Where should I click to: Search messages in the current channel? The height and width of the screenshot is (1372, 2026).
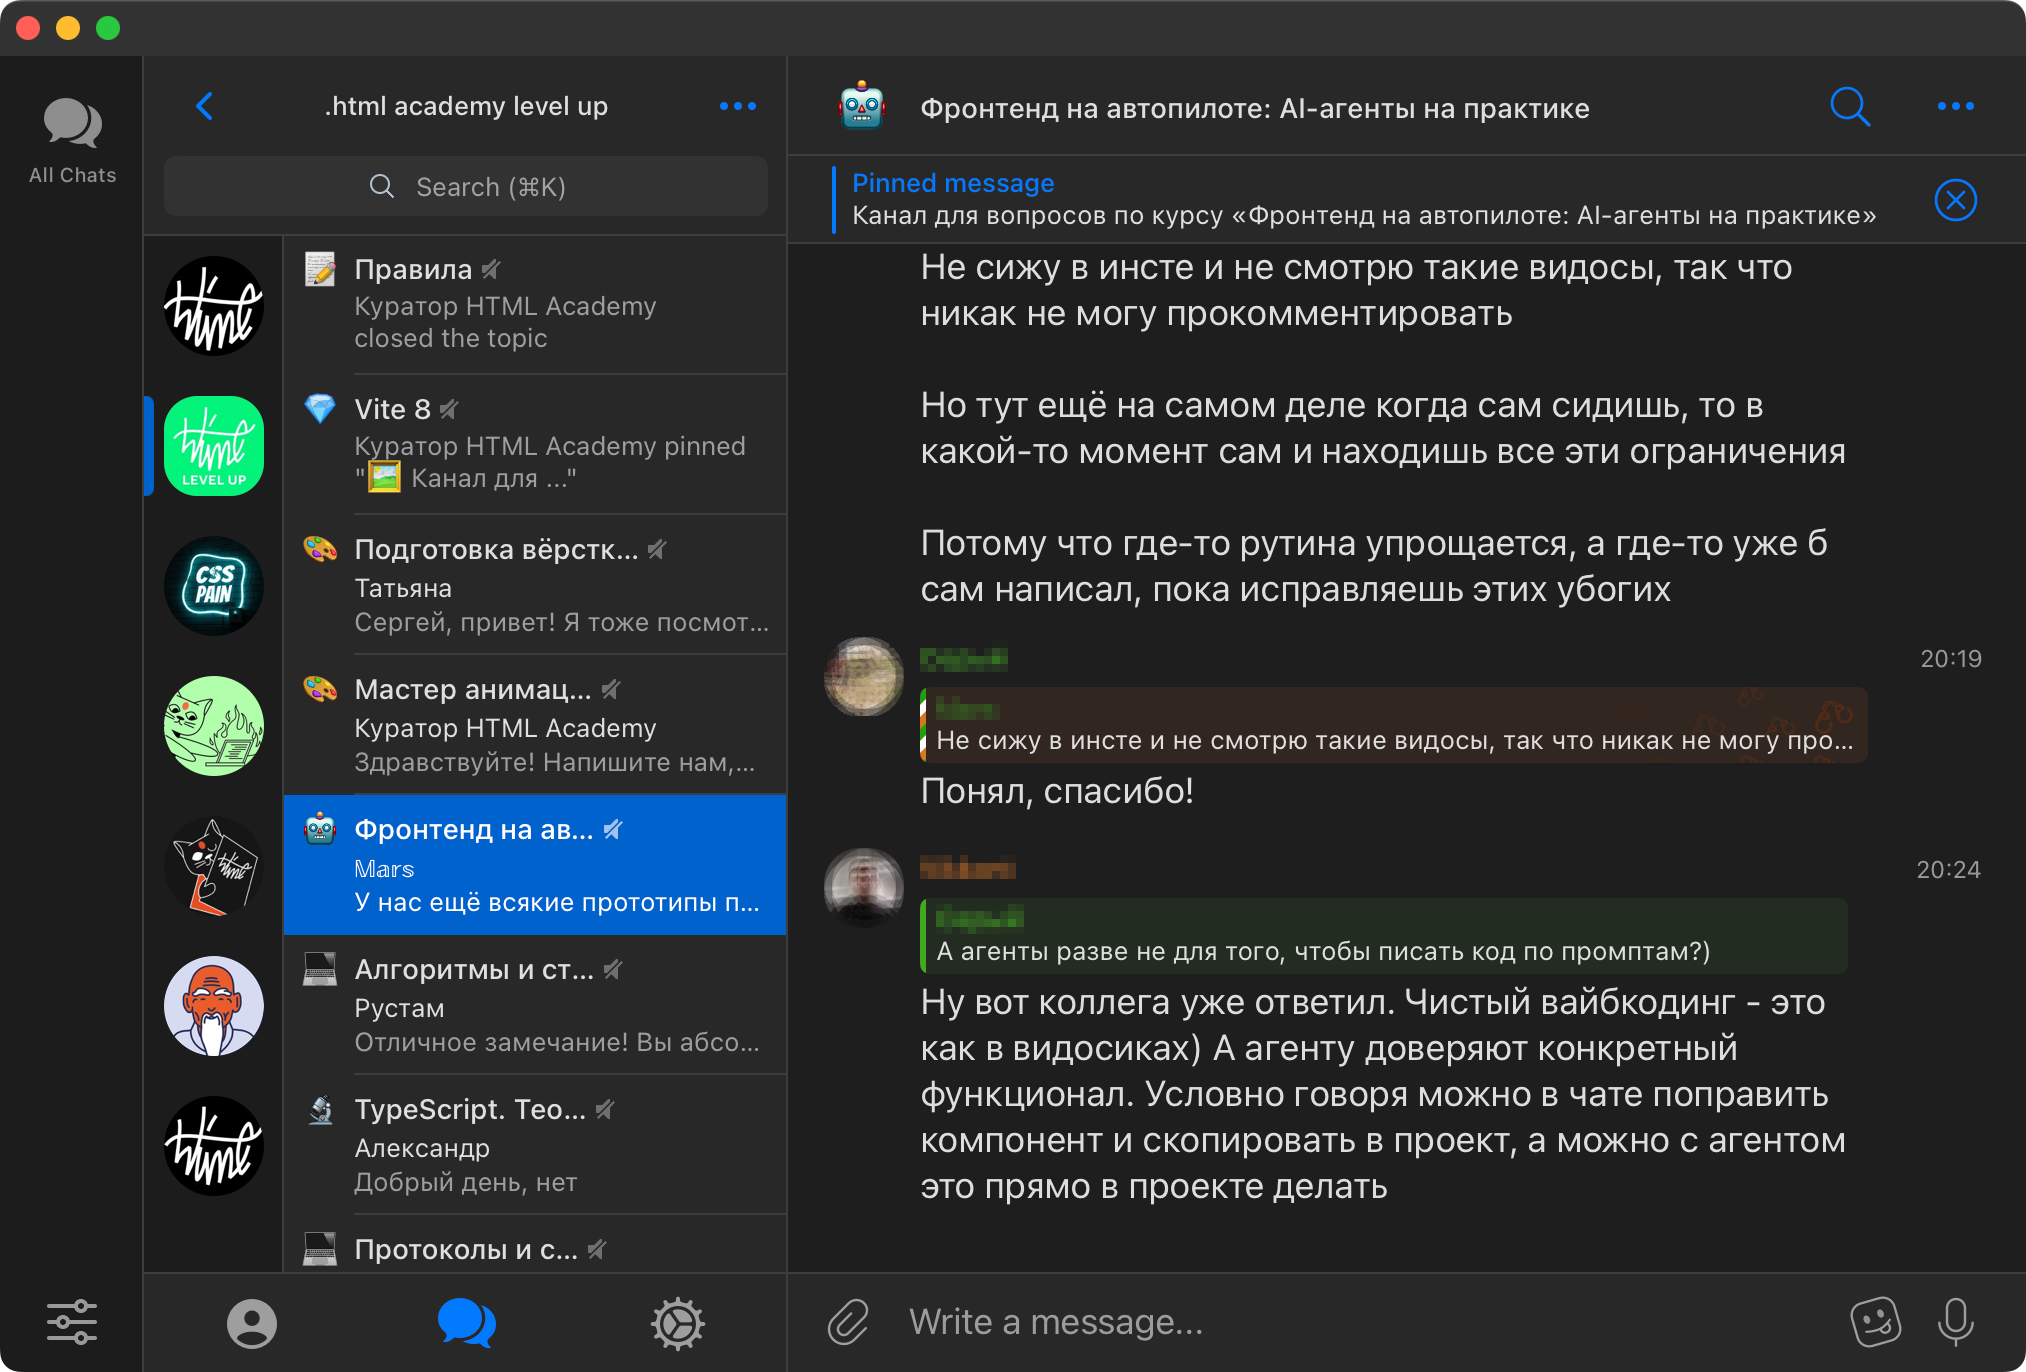coord(1851,107)
